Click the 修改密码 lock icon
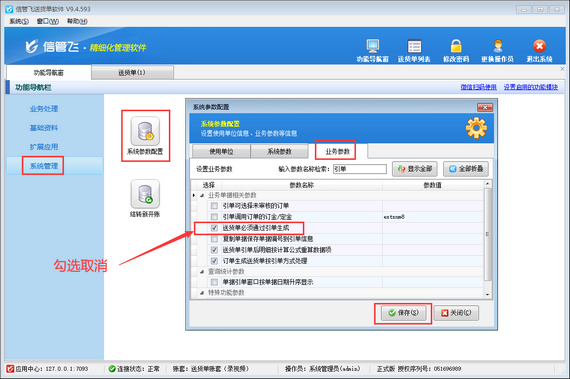This screenshot has height=379, width=570. (x=456, y=47)
